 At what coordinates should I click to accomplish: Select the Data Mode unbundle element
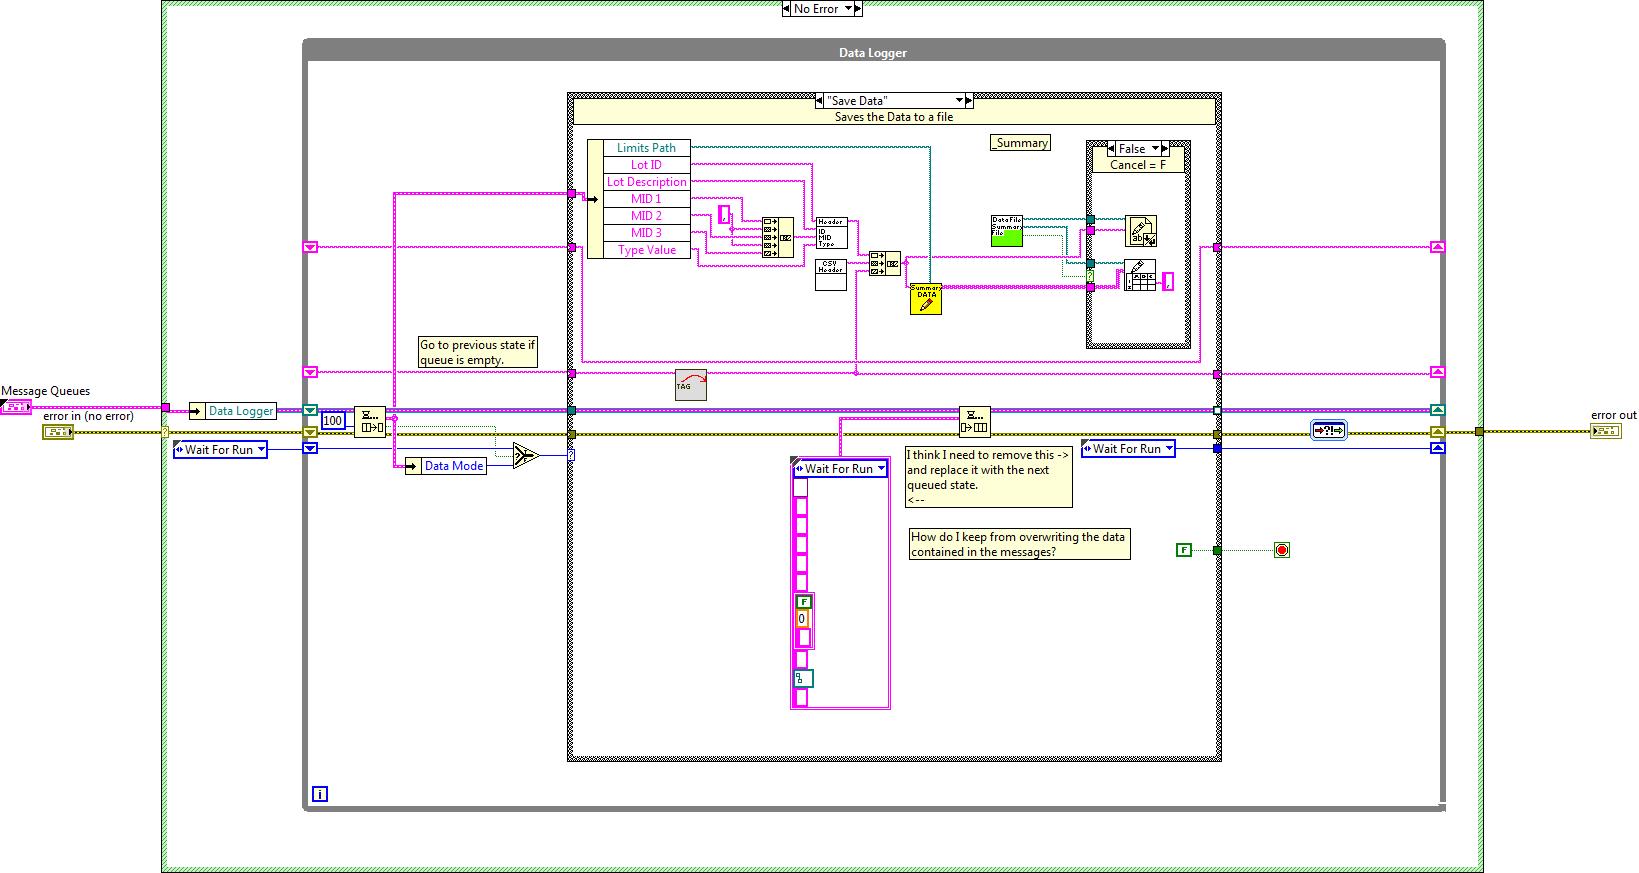[x=454, y=466]
